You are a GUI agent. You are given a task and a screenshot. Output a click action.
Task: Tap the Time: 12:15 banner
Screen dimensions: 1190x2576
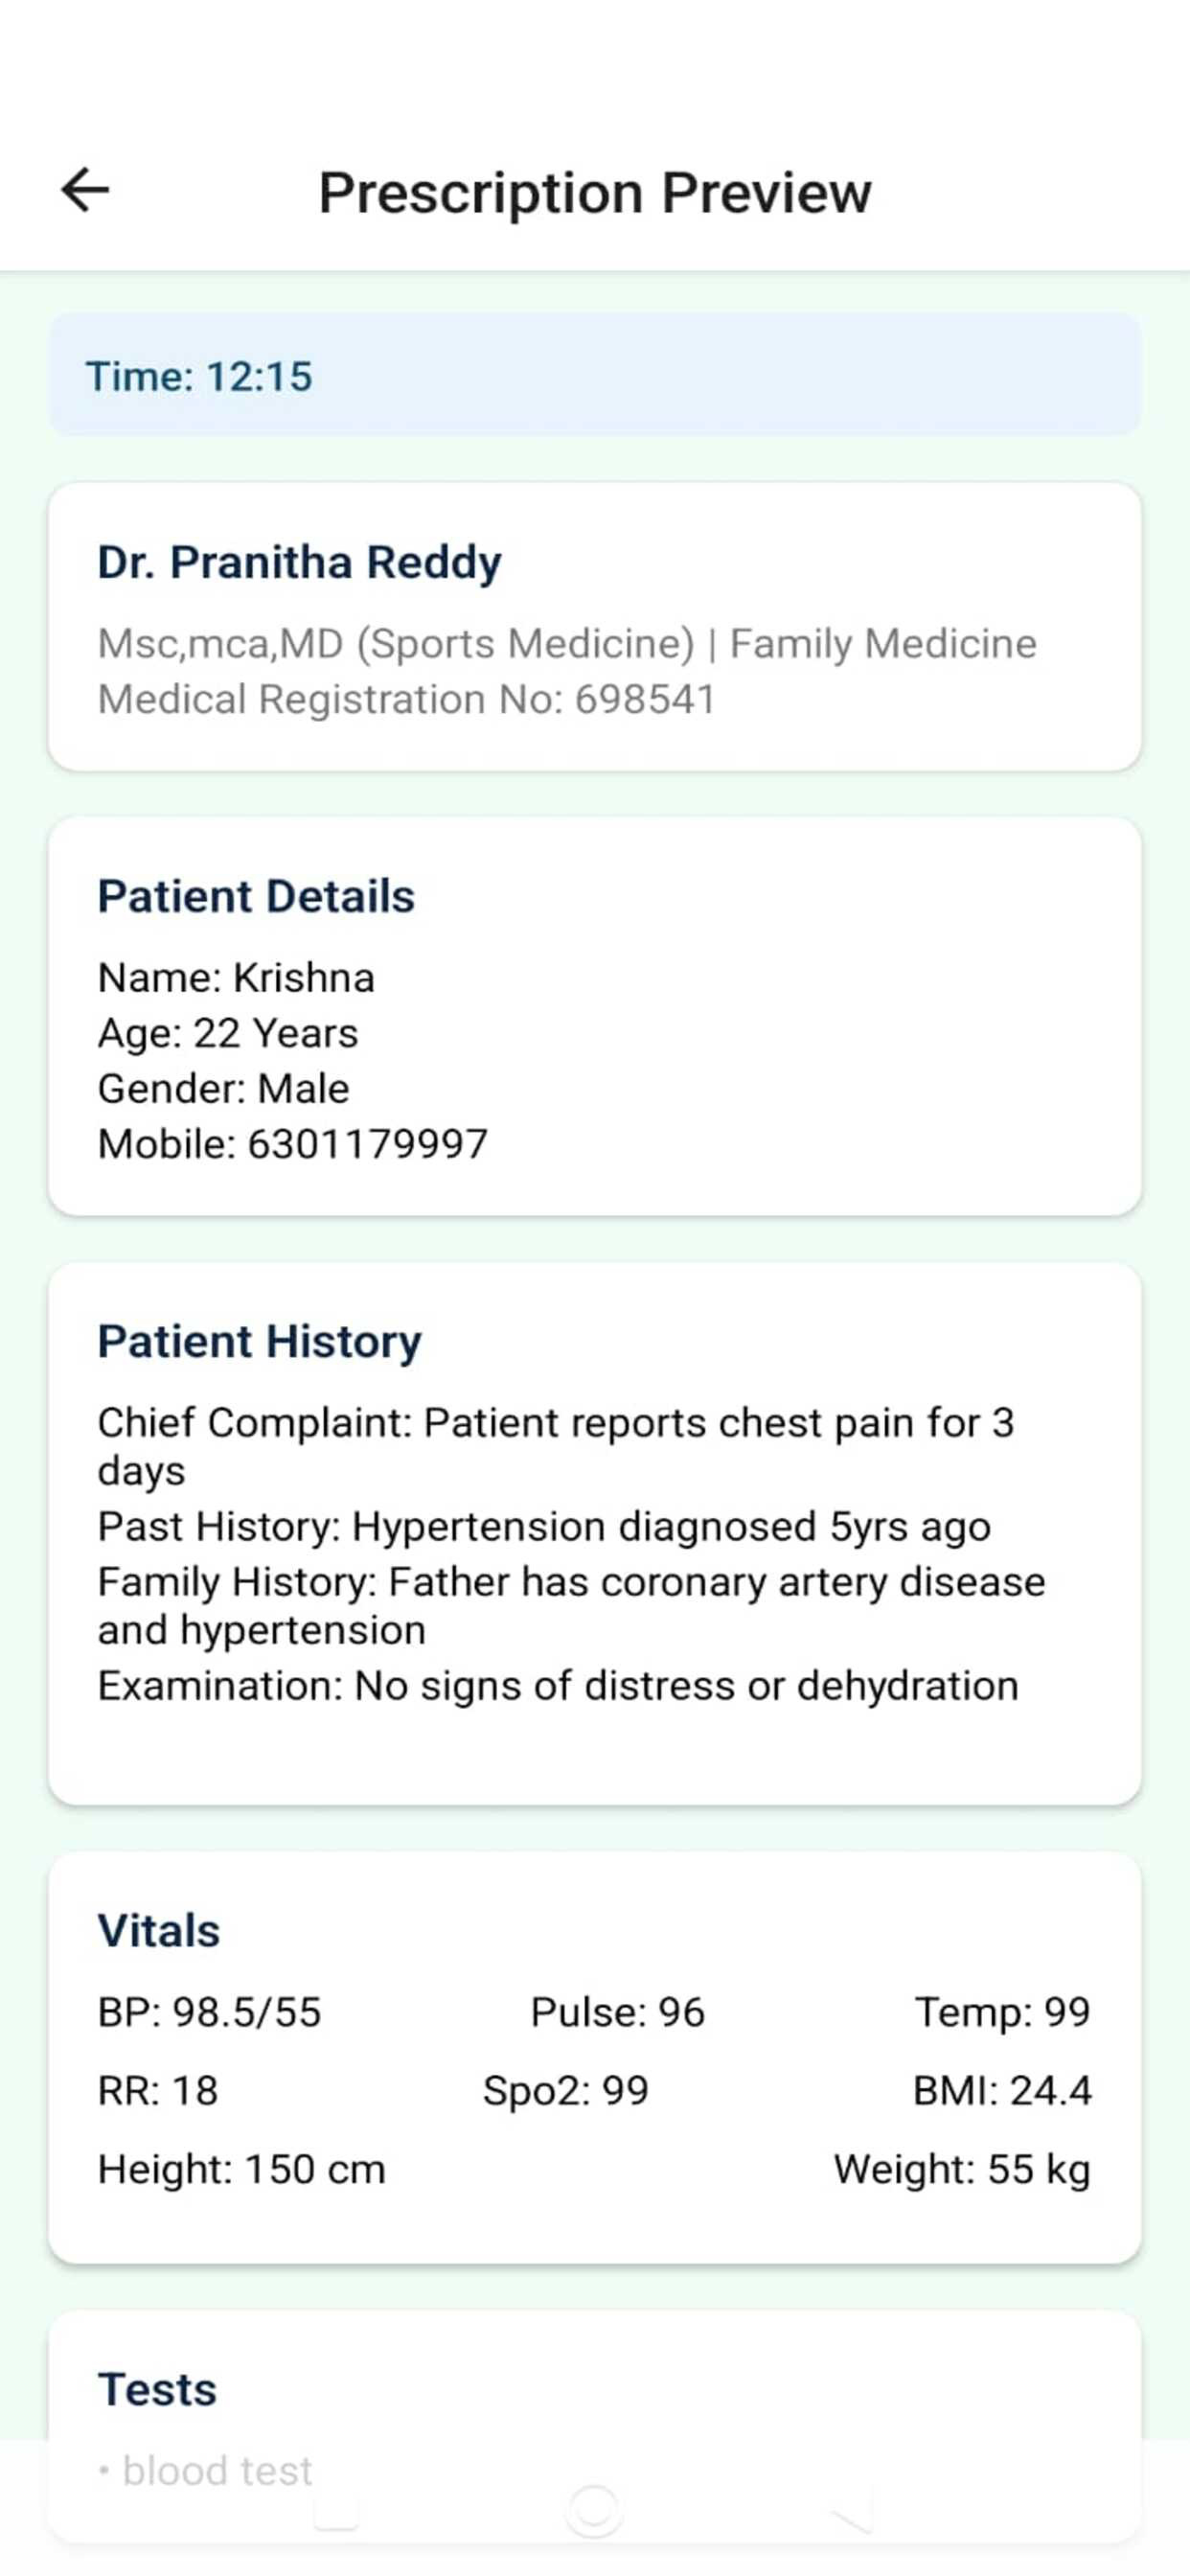tap(595, 375)
